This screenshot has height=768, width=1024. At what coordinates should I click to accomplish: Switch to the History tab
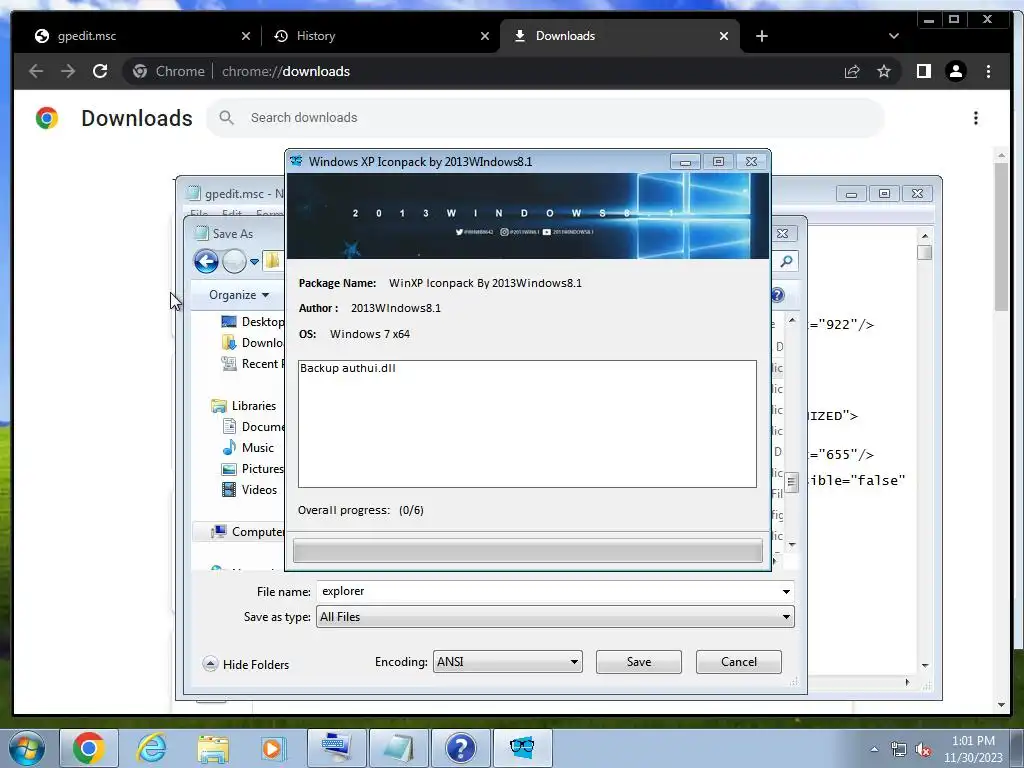point(380,36)
